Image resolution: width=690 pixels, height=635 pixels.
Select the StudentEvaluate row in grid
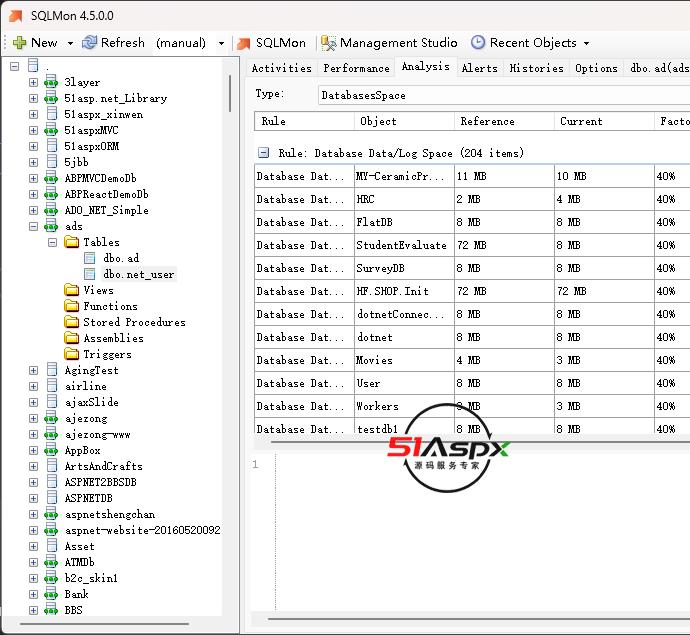click(401, 245)
